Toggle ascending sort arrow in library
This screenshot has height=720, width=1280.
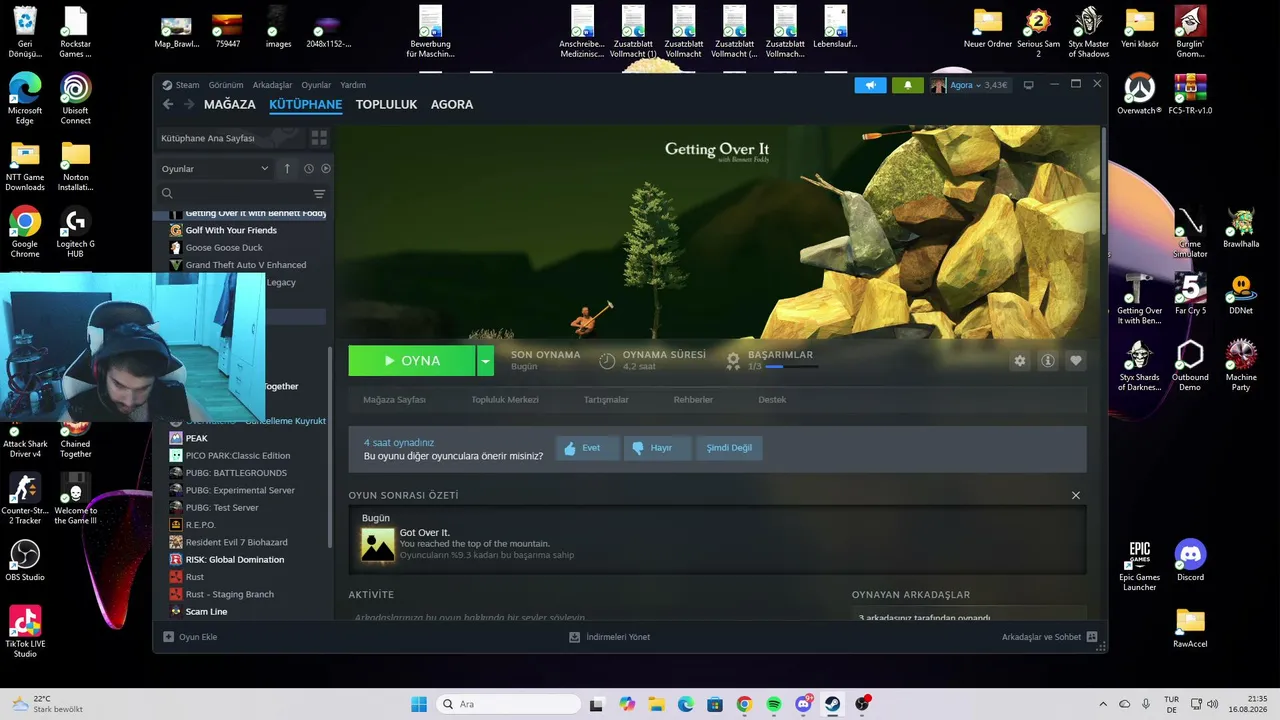pos(287,169)
